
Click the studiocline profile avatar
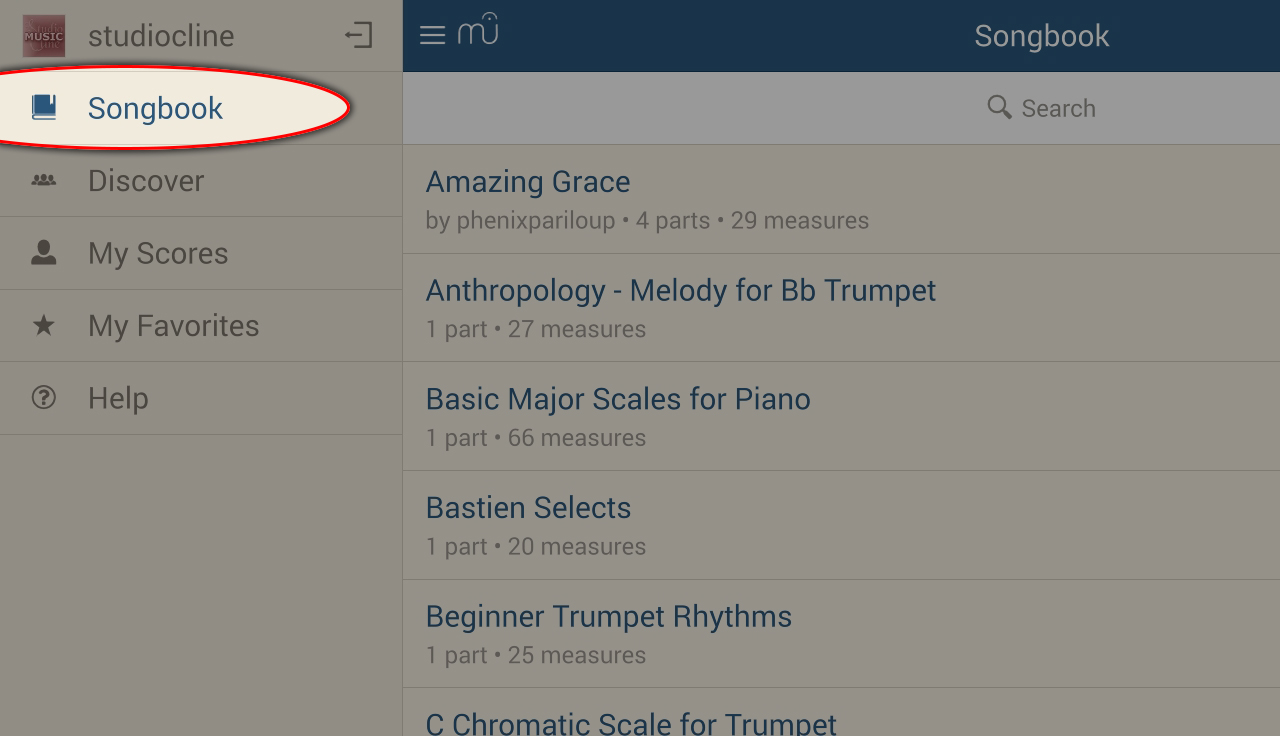pos(42,34)
